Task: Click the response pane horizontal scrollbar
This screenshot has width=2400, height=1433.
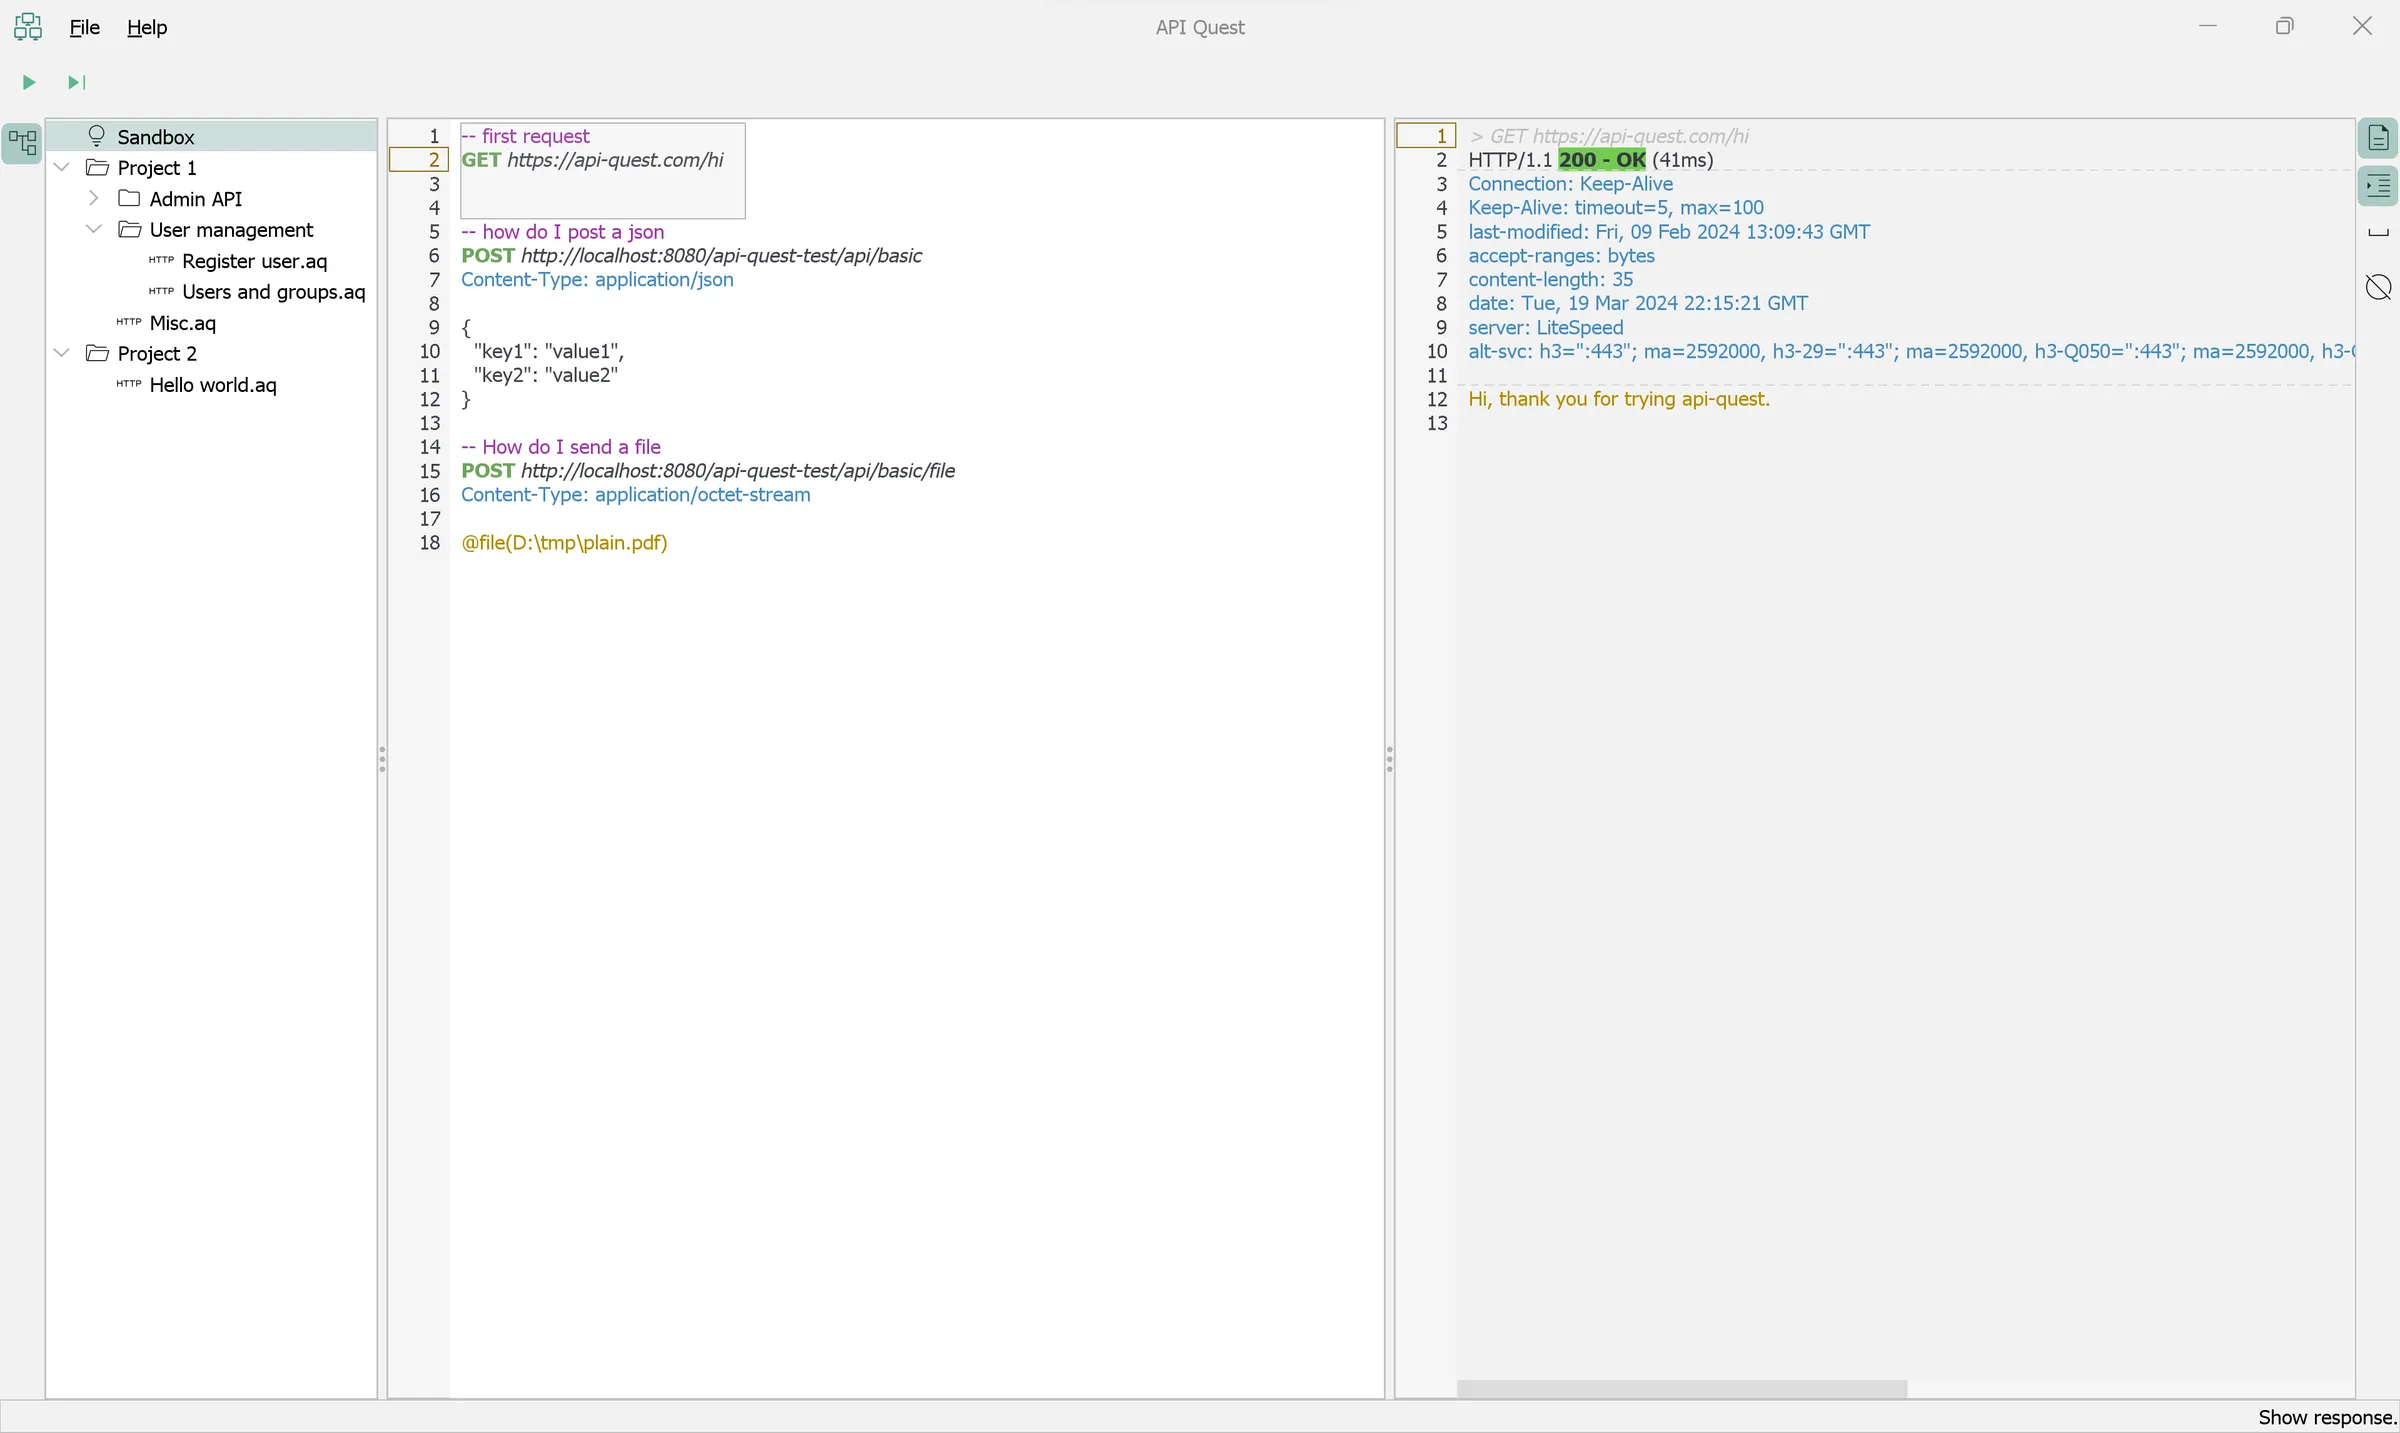Action: coord(1681,1389)
